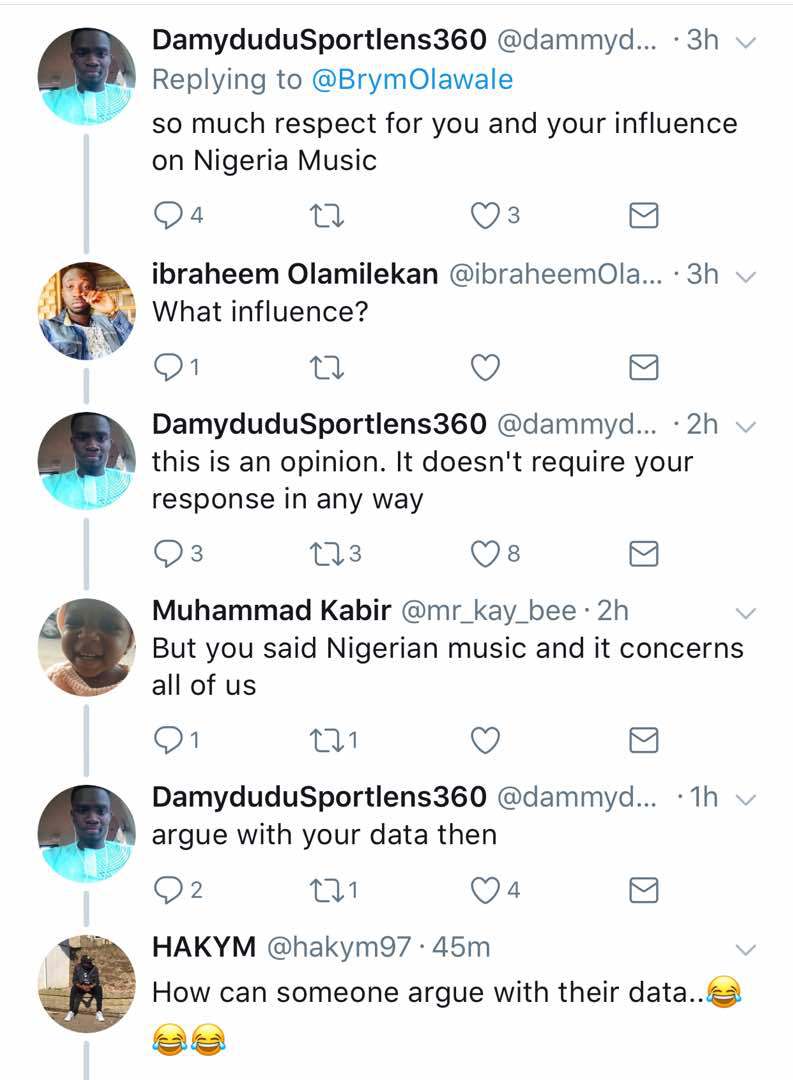Share "so much respect" tweet via message icon

[644, 215]
